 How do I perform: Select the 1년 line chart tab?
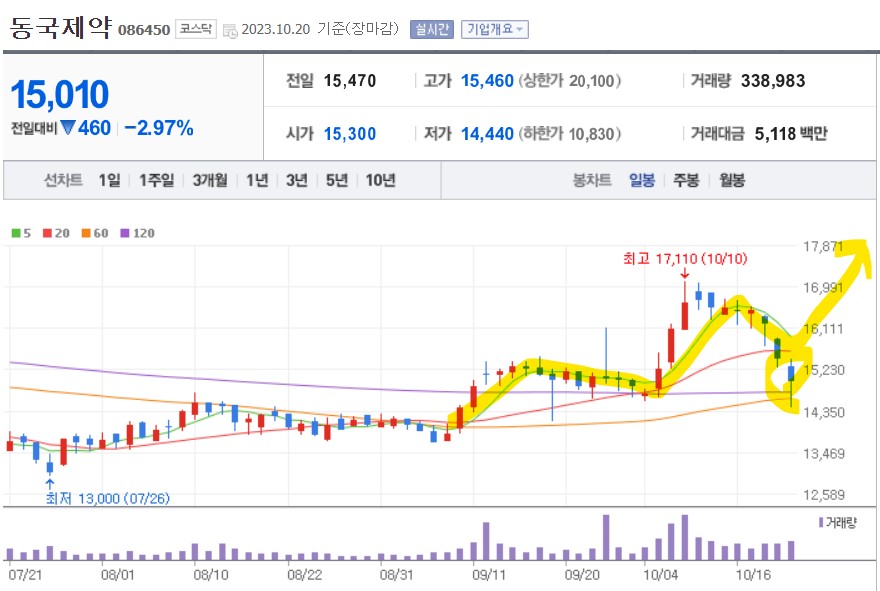[257, 180]
